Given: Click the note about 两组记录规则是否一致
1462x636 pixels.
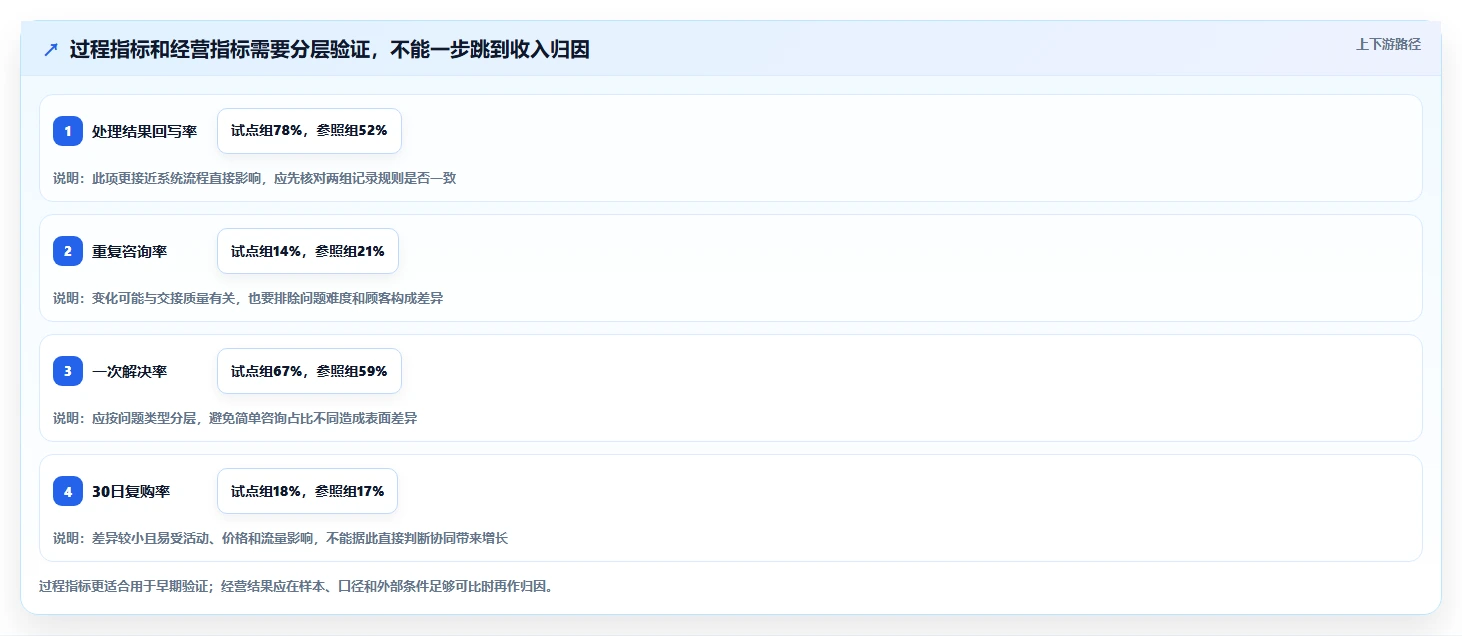Looking at the screenshot, I should 254,178.
